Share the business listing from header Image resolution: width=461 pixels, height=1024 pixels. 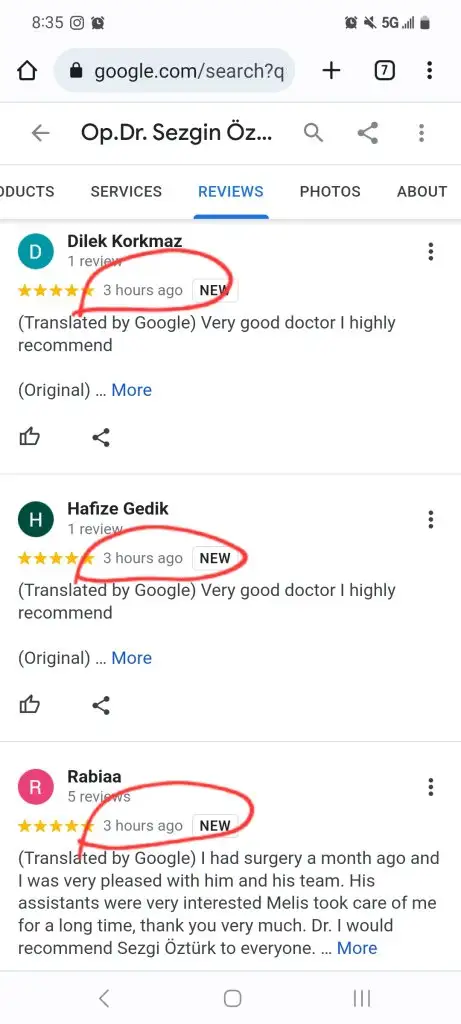tap(368, 133)
